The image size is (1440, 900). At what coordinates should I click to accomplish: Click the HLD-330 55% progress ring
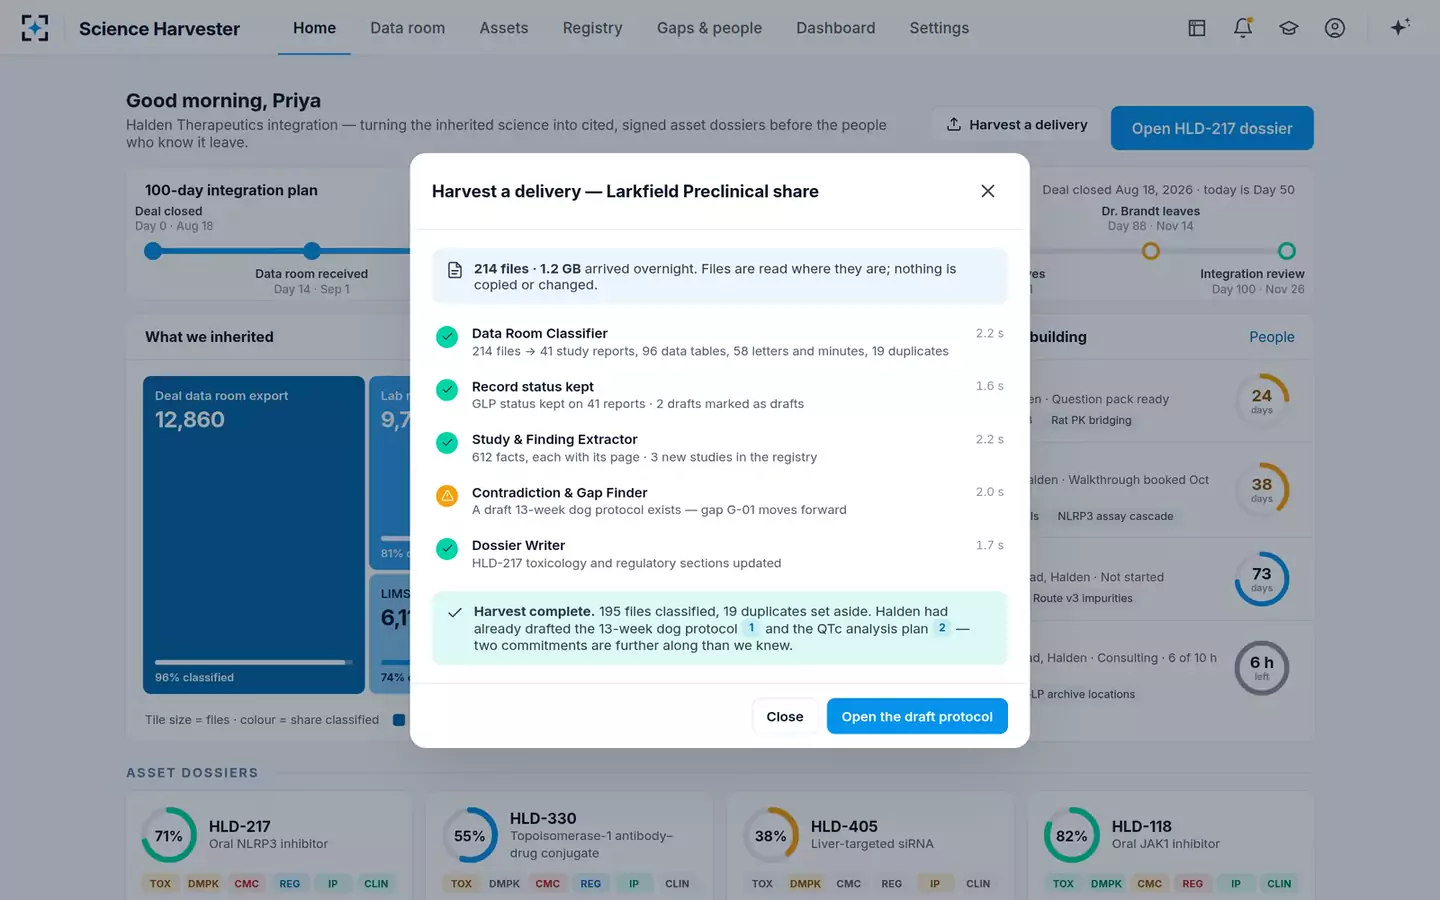pyautogui.click(x=470, y=835)
